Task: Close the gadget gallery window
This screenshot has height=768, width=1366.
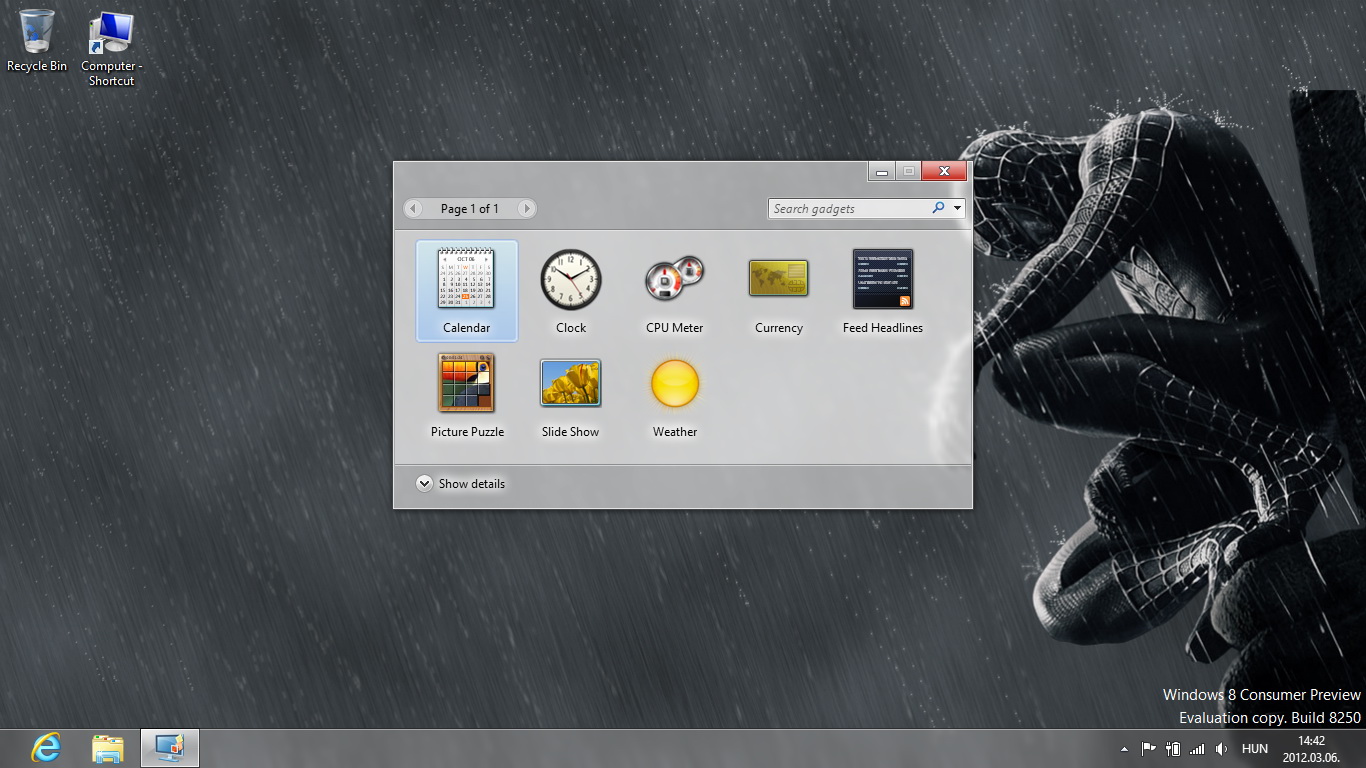Action: pos(944,171)
